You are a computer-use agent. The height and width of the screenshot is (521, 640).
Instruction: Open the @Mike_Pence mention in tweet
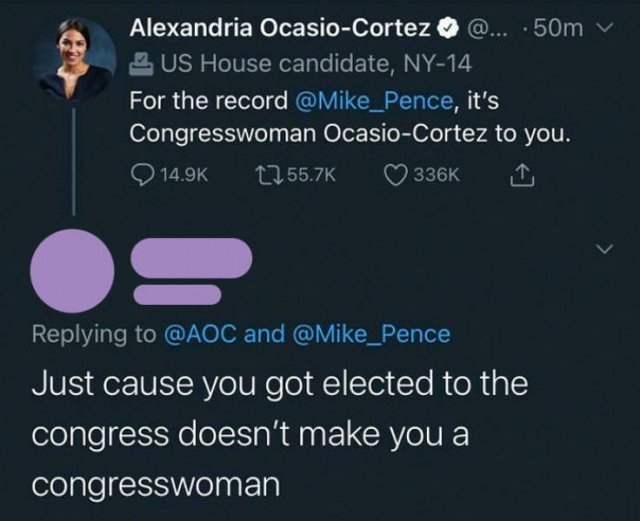(373, 101)
